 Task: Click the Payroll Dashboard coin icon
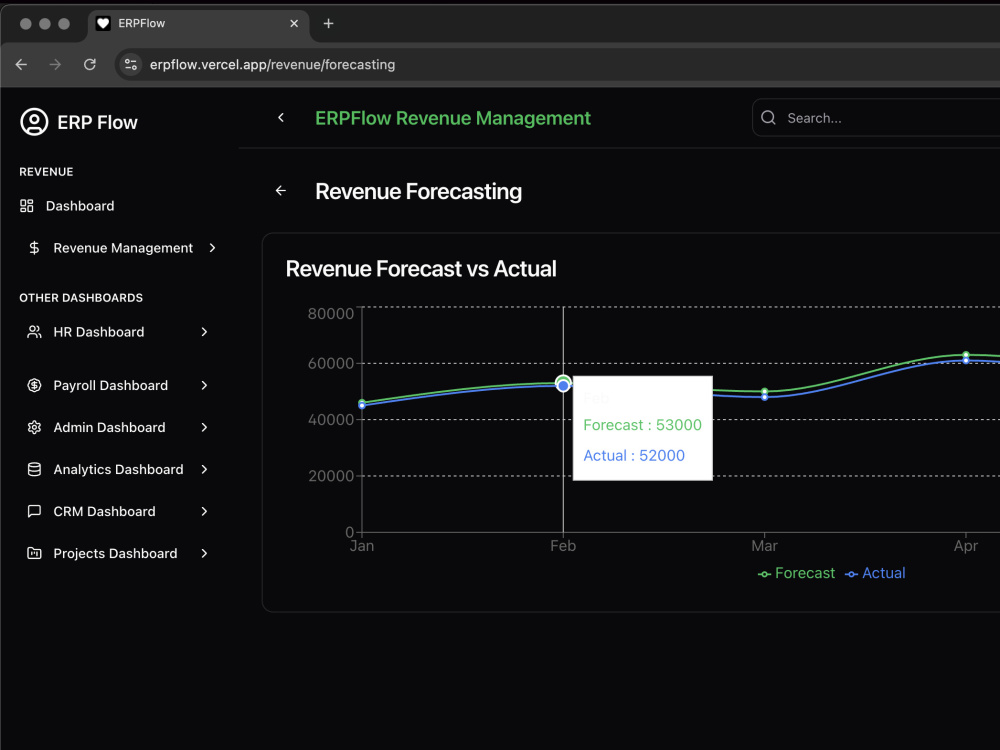[x=34, y=385]
